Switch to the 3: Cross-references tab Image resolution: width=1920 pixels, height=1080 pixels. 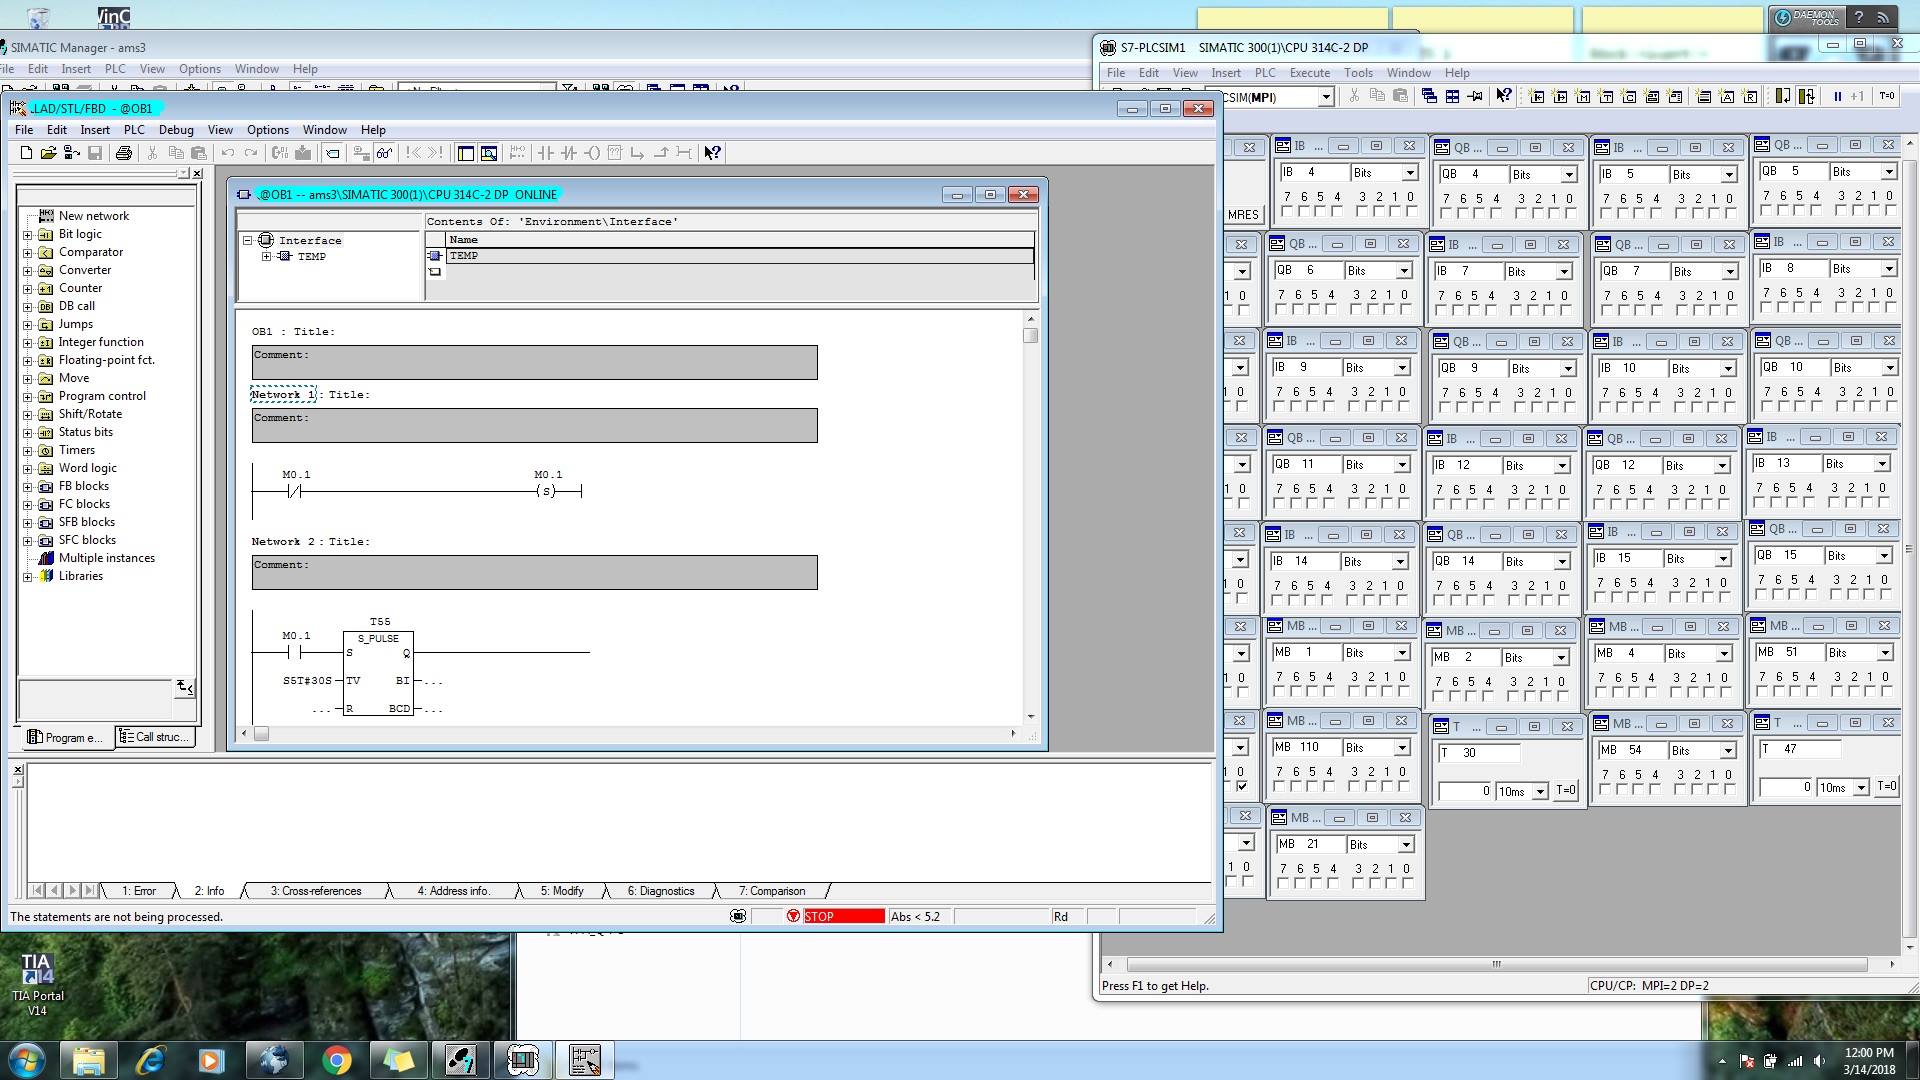pos(316,891)
